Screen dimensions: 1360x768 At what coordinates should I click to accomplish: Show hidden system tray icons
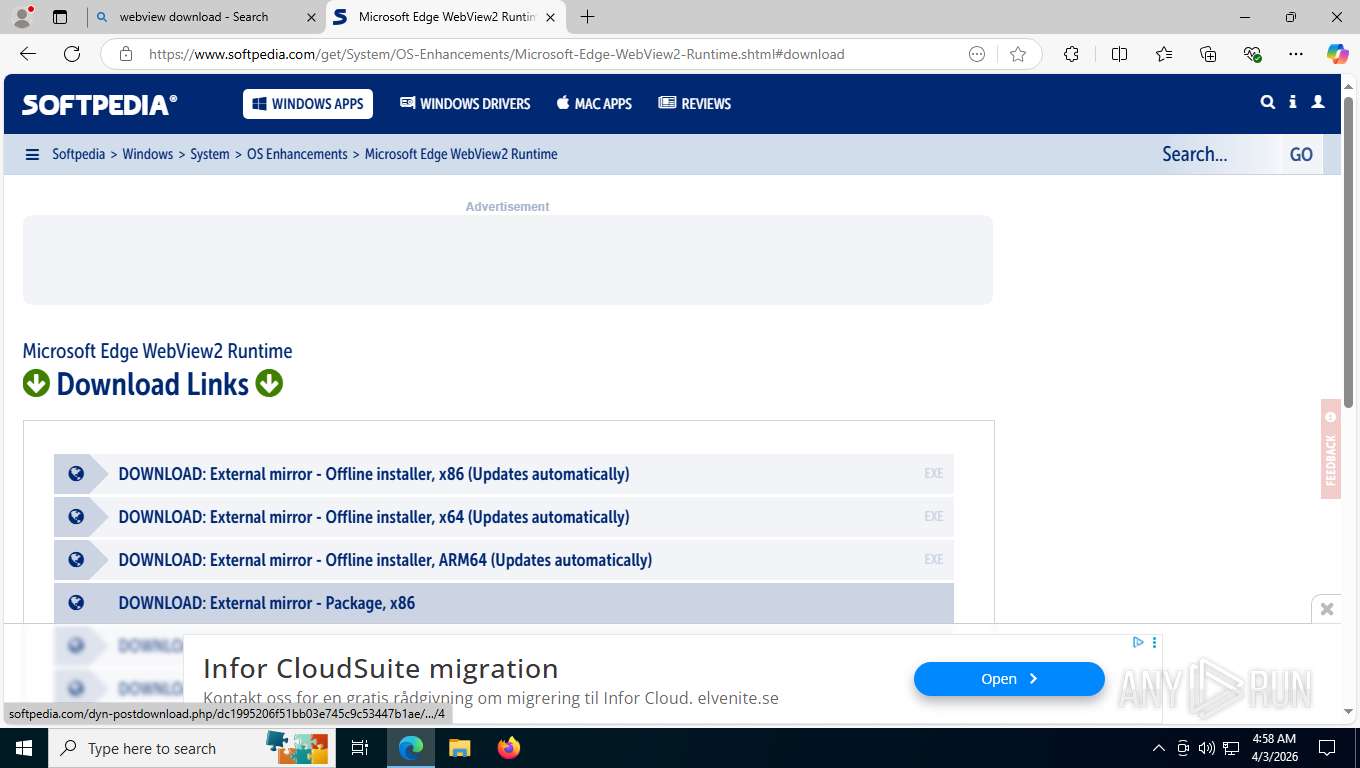coord(1159,748)
